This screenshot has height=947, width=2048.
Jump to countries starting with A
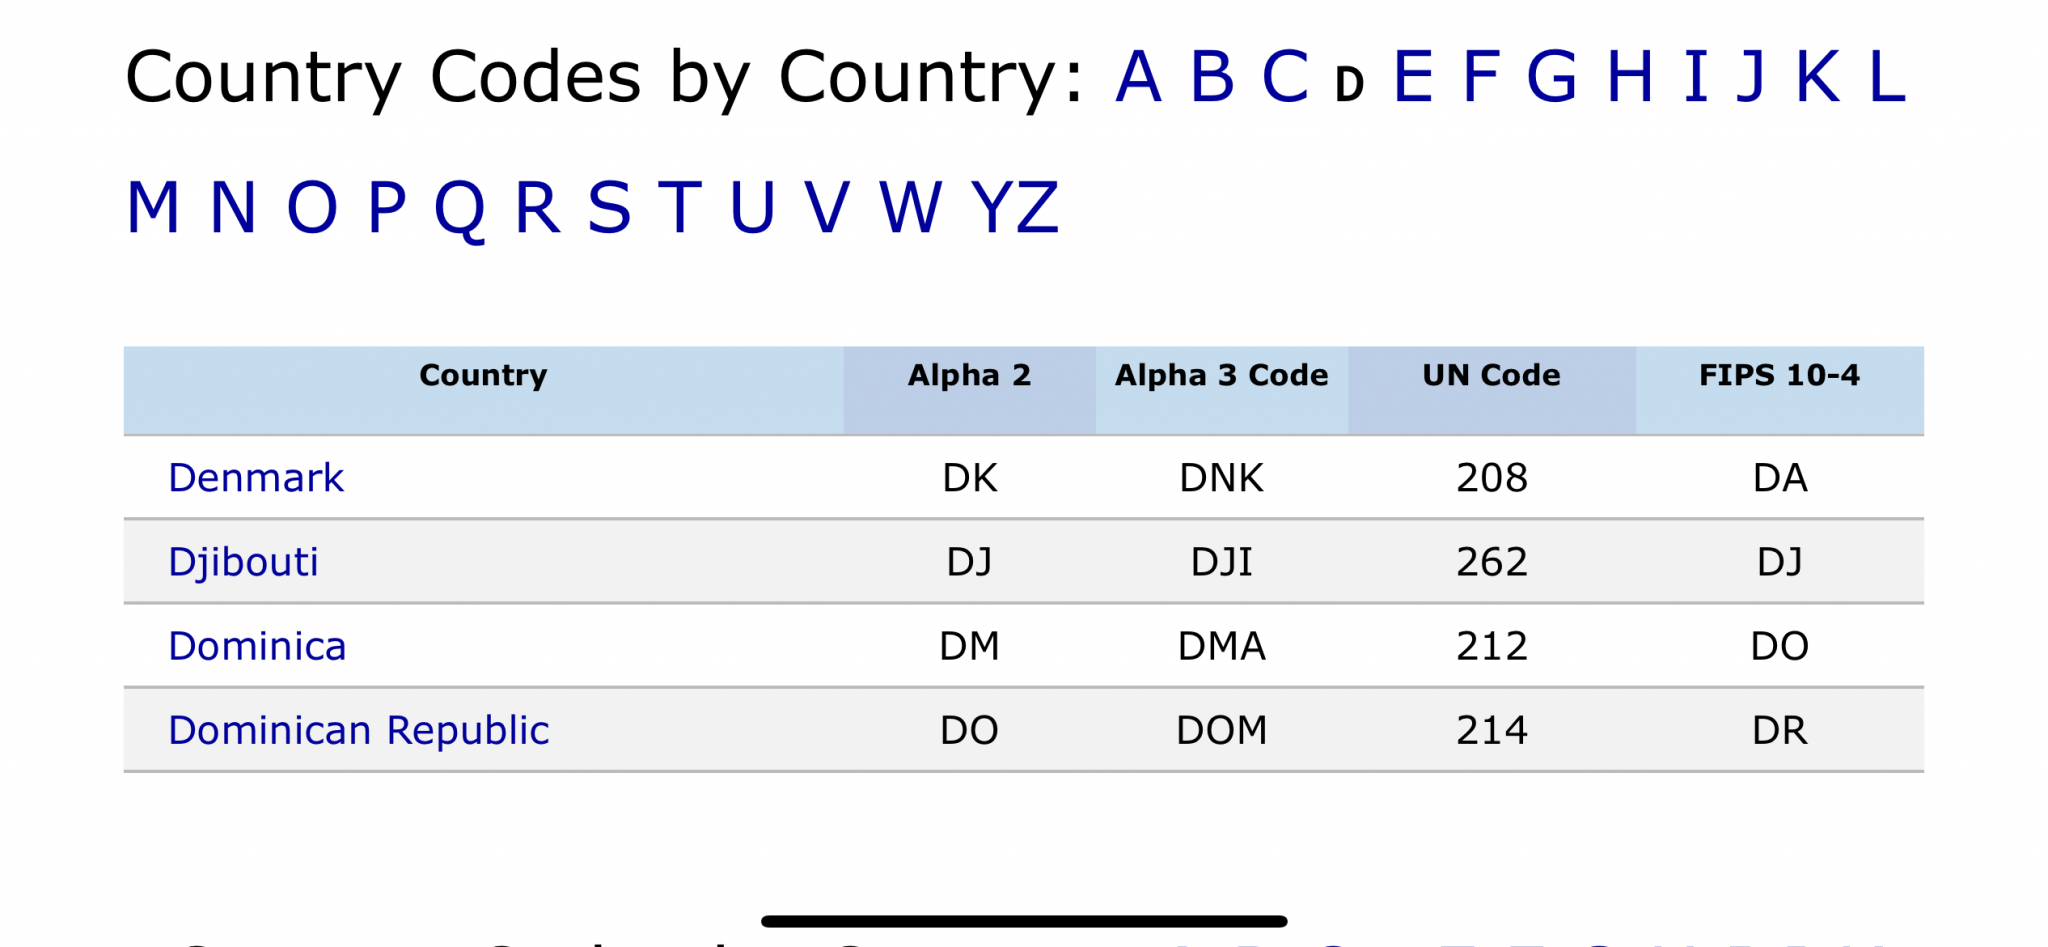click(1138, 77)
